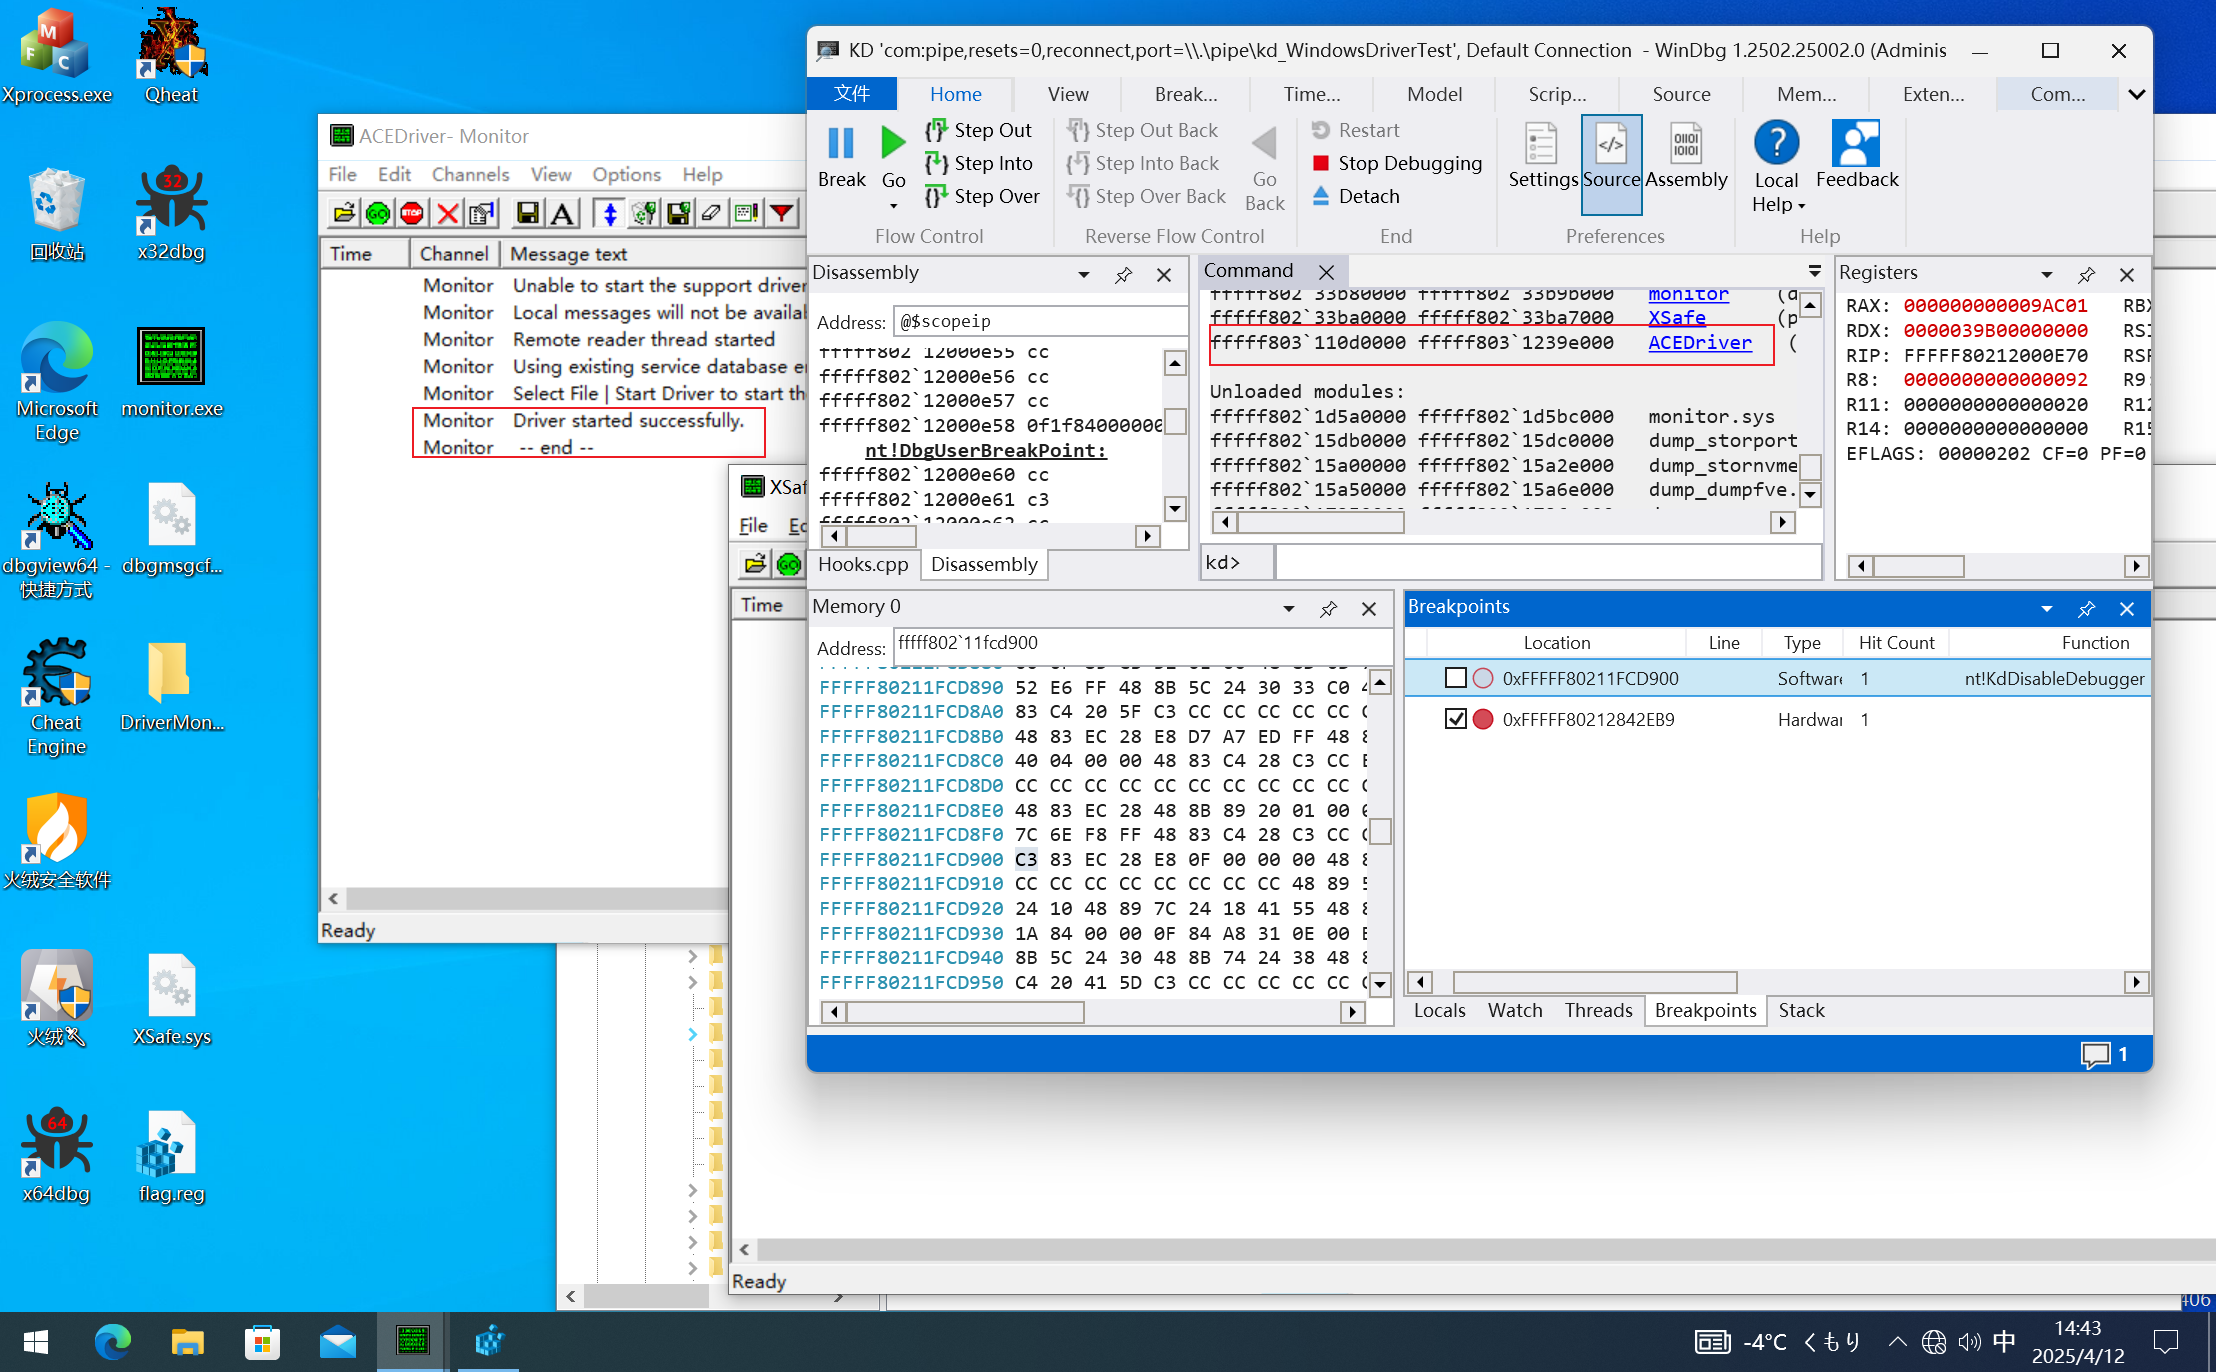2216x1372 pixels.
Task: Pin the Memory 0 panel
Action: pos(1328,609)
